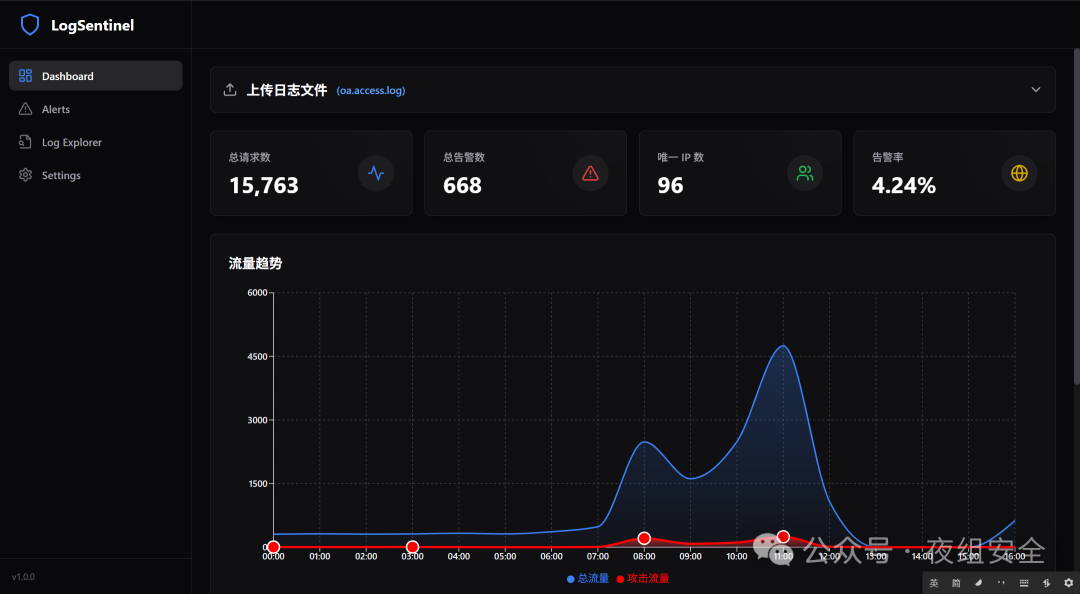Image resolution: width=1080 pixels, height=594 pixels.
Task: Select Dashboard in the left navigation
Action: [68, 75]
